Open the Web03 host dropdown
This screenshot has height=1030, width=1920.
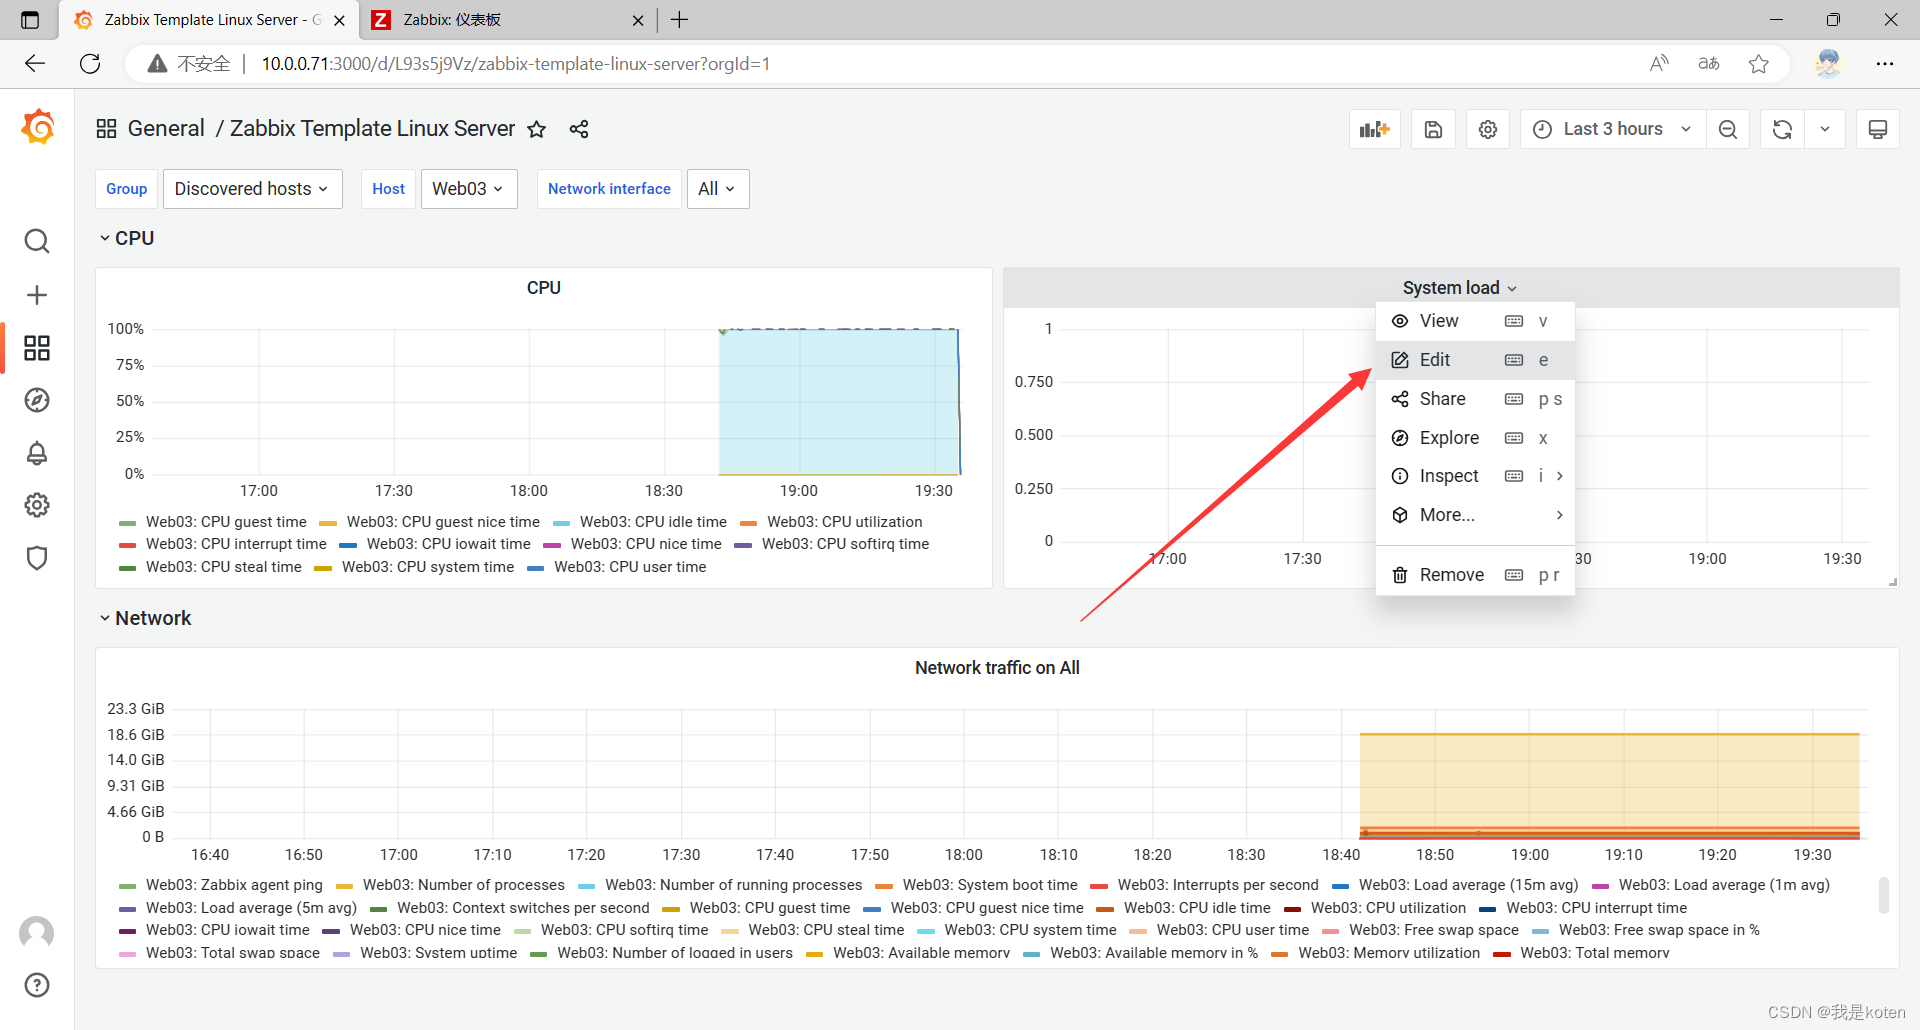tap(468, 189)
